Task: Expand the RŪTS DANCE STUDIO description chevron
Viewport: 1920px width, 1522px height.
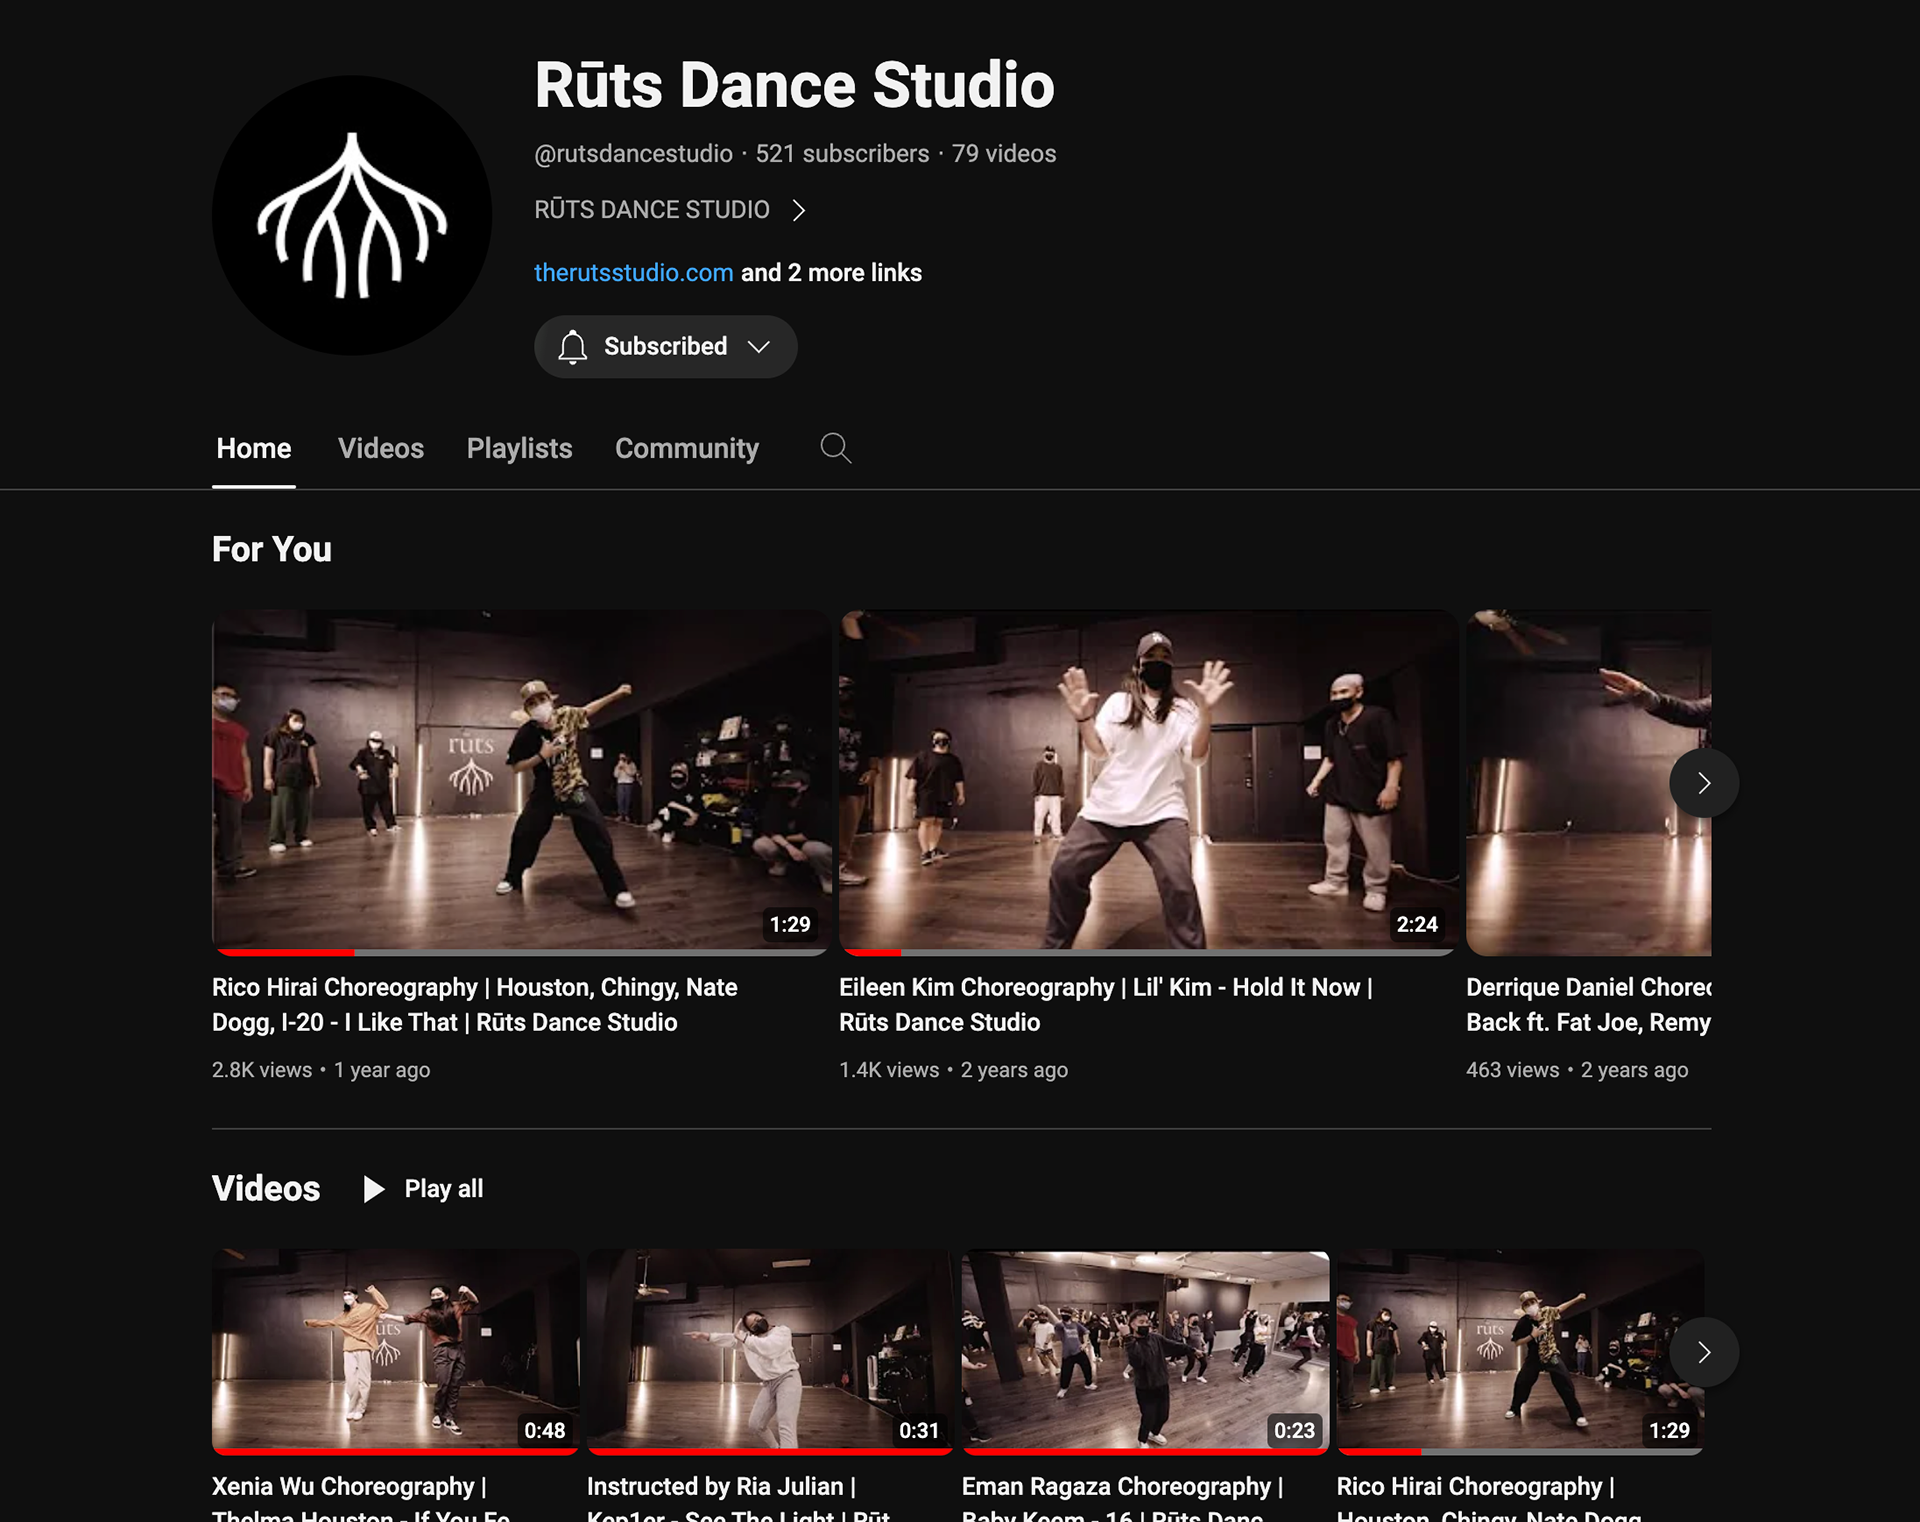Action: click(x=798, y=210)
